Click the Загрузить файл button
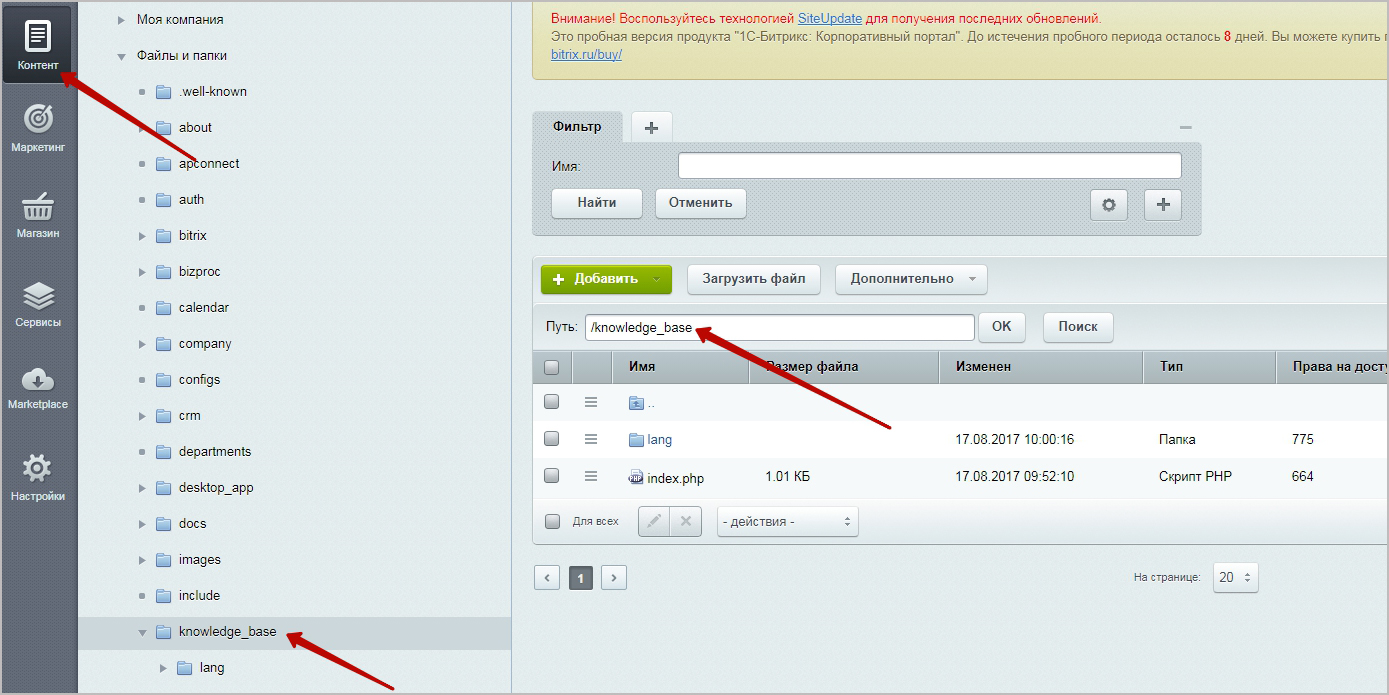 pos(753,279)
